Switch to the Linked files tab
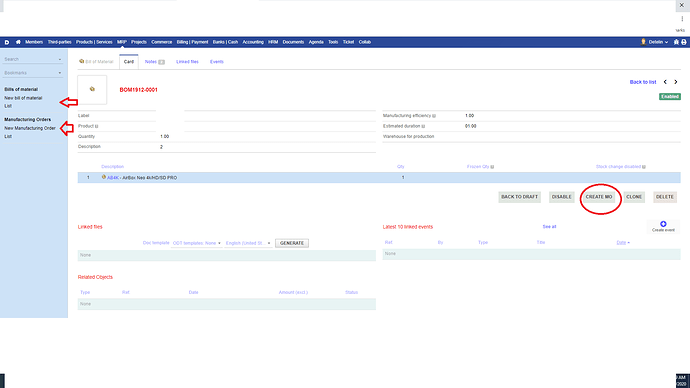The height and width of the screenshot is (388, 690). coord(187,62)
